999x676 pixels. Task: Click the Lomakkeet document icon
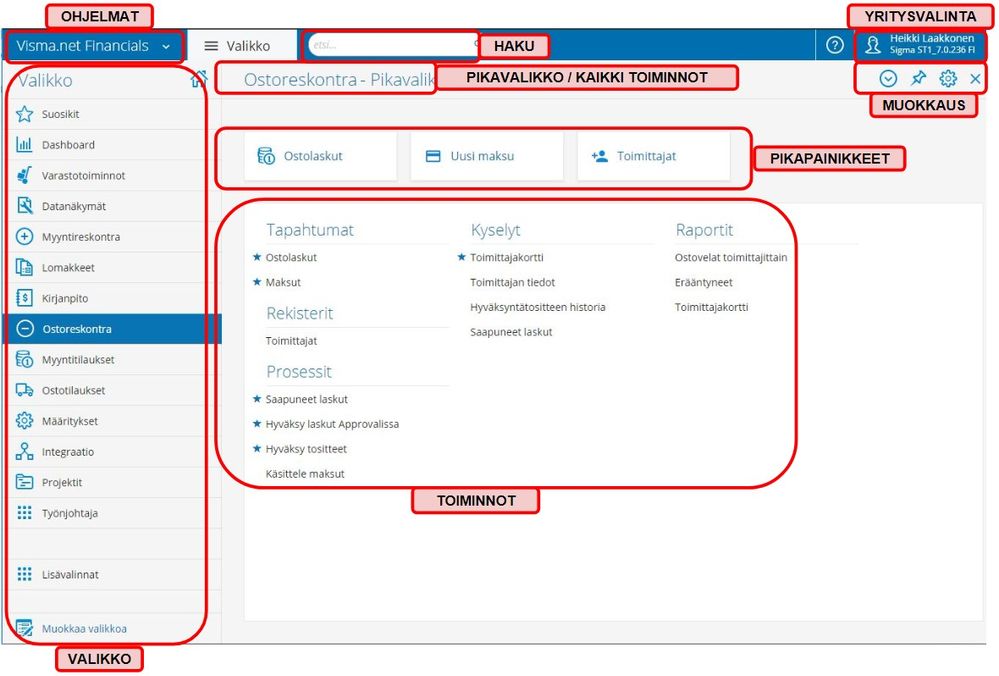point(24,267)
